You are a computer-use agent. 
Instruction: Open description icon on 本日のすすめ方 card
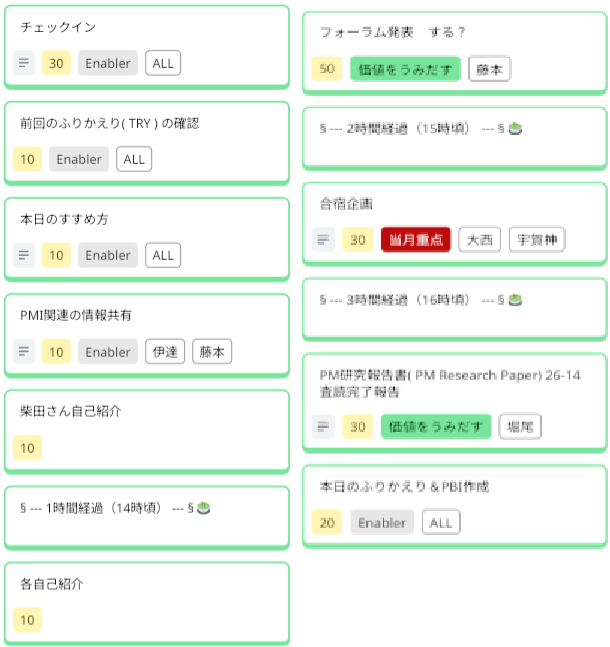pyautogui.click(x=24, y=255)
